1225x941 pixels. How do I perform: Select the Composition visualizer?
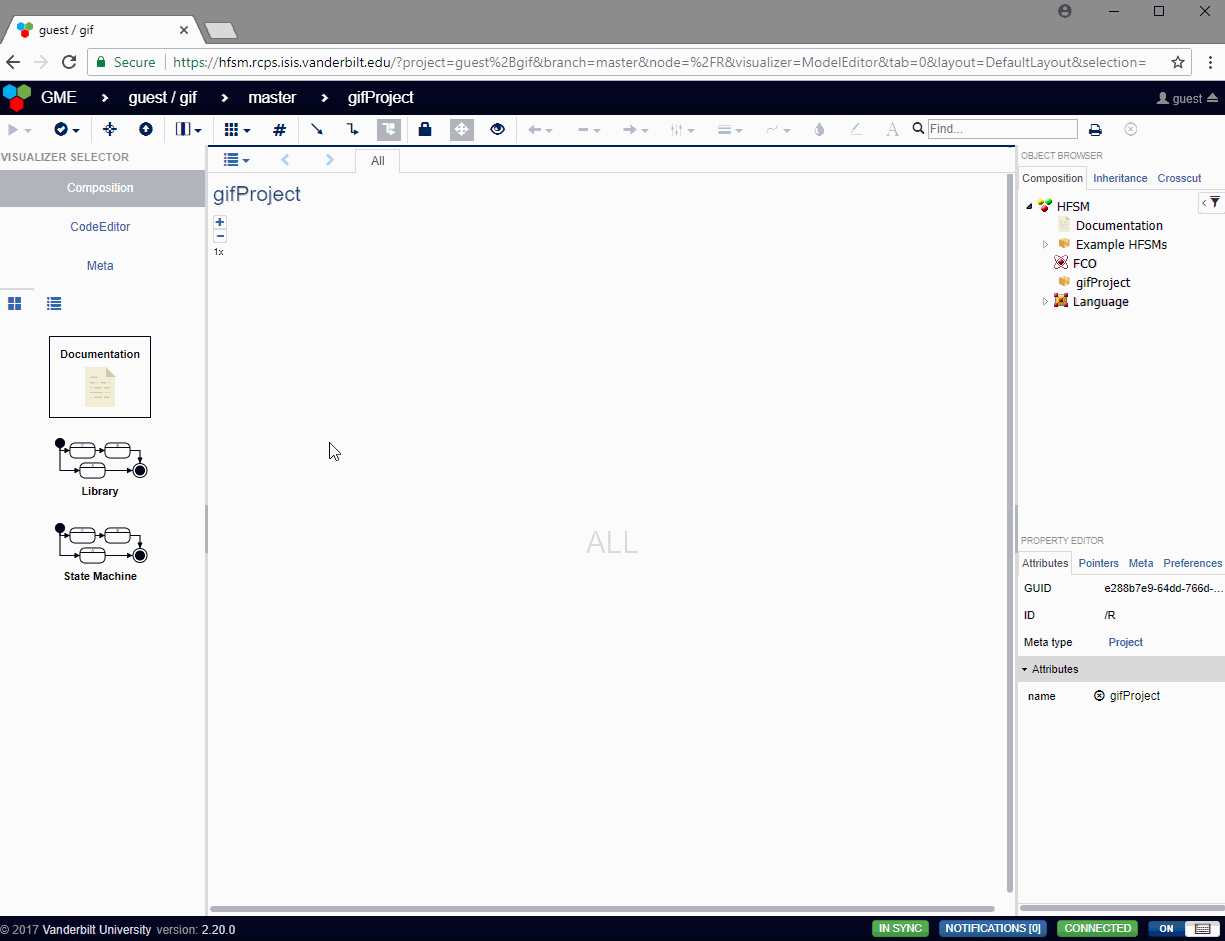point(100,188)
